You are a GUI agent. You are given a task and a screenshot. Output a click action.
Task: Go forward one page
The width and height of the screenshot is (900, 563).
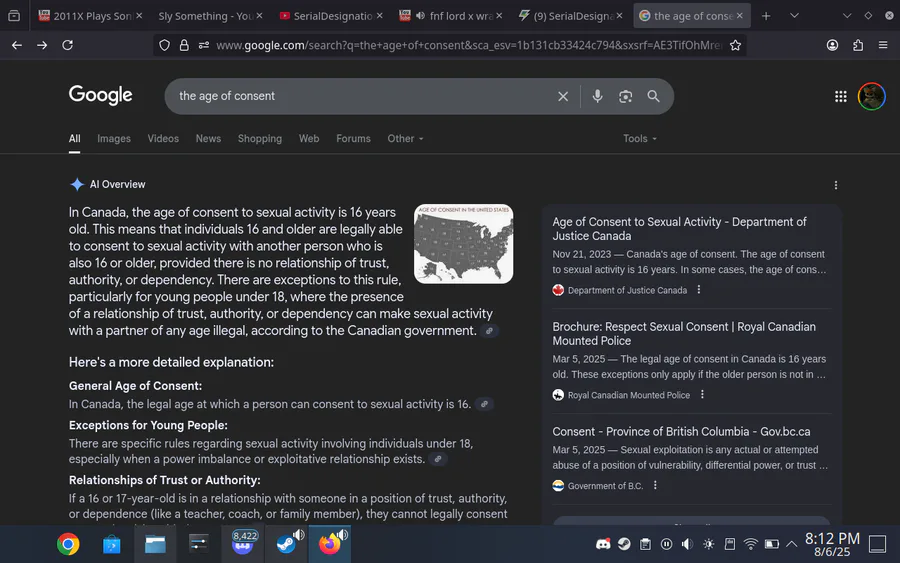point(42,45)
